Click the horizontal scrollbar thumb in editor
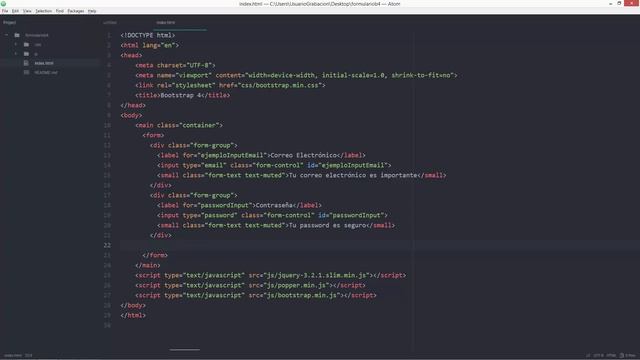 coord(184,349)
